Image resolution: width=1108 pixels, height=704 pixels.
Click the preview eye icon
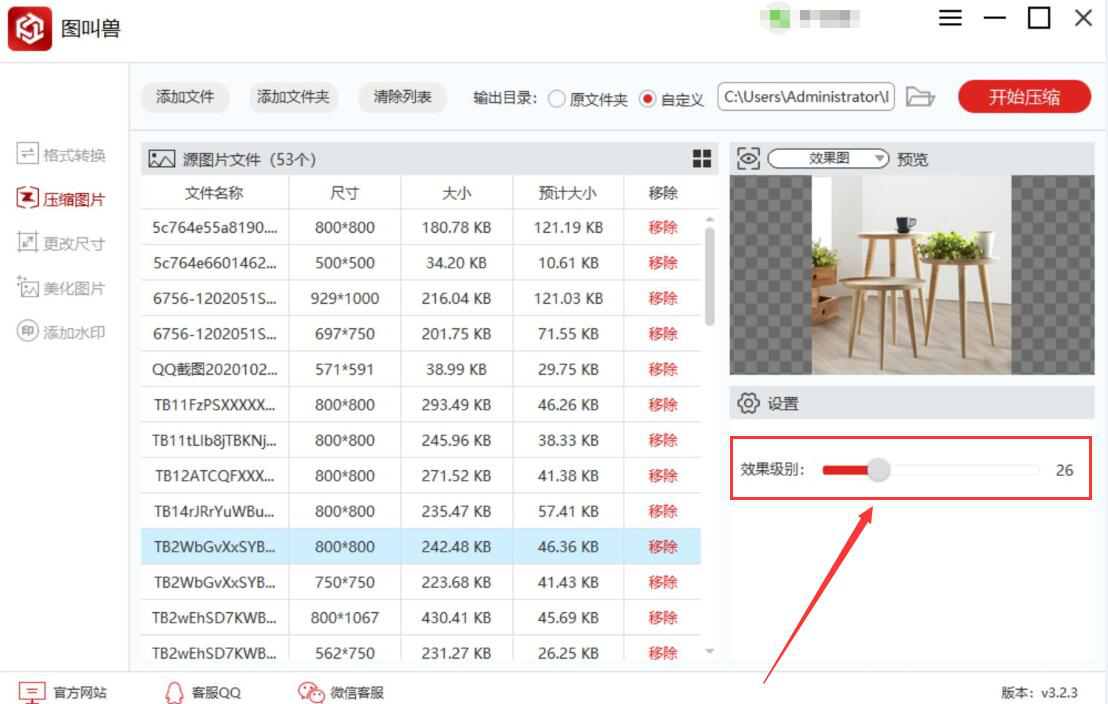[x=748, y=158]
